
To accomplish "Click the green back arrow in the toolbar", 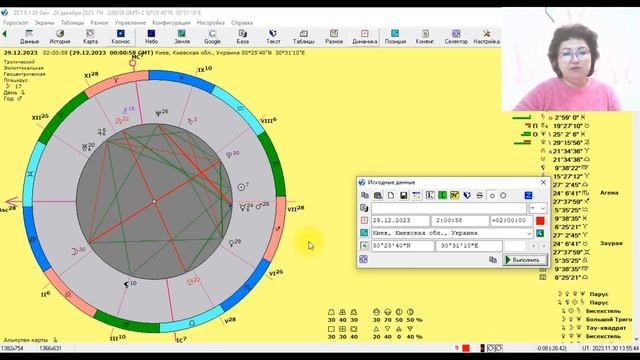I will pos(4,34).
